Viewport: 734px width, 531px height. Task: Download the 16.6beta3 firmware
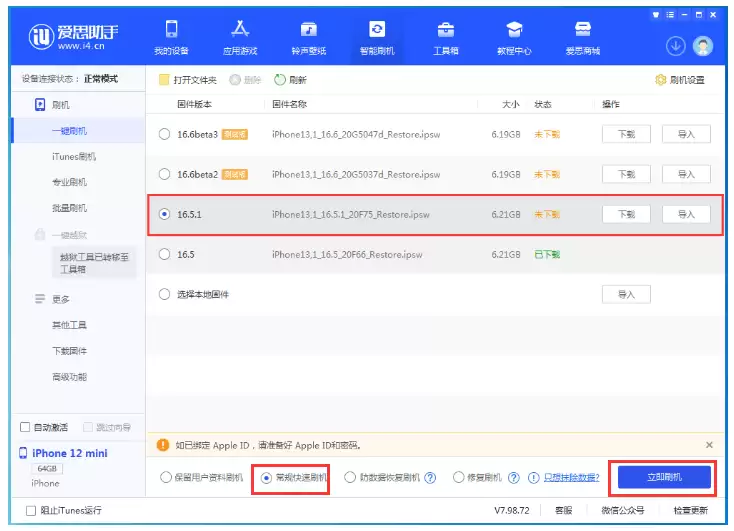click(626, 134)
